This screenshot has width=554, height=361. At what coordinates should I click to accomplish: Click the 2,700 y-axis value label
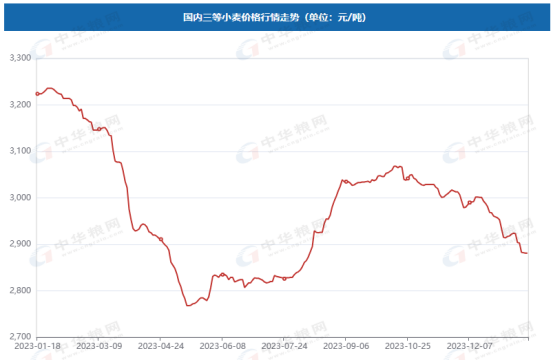pyautogui.click(x=20, y=337)
